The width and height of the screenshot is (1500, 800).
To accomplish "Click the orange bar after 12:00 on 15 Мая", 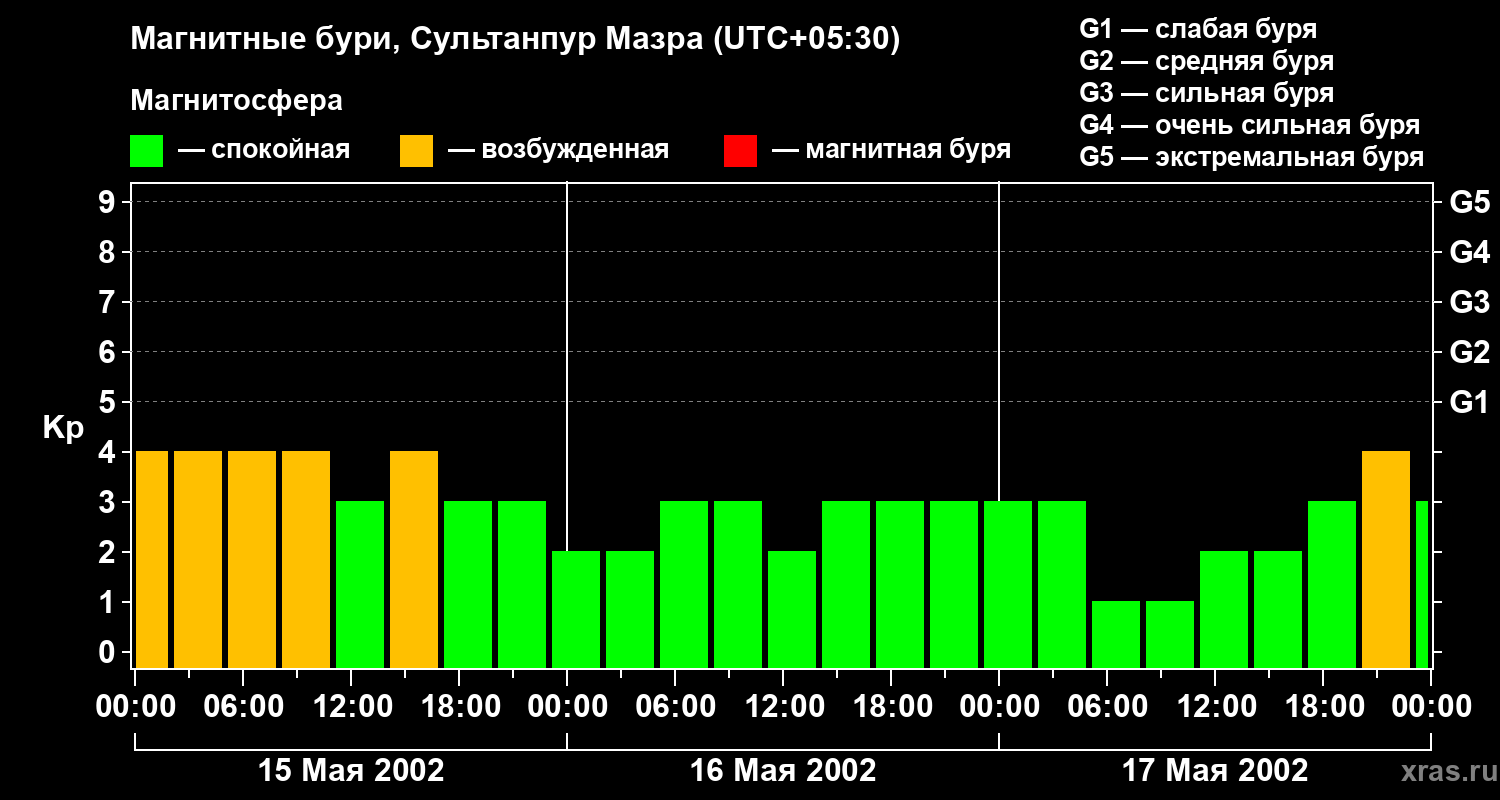I will 414,559.
